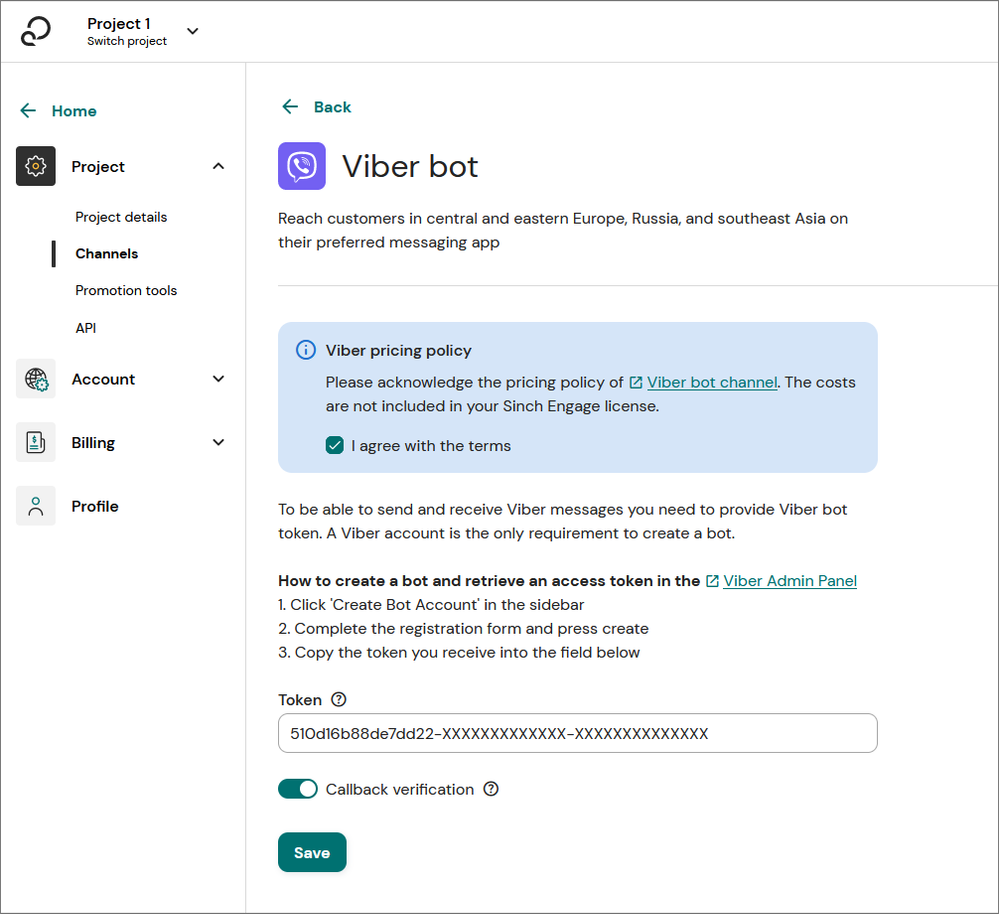Click the info icon beside Viber pricing policy
Screen dimensions: 999x914
[306, 350]
